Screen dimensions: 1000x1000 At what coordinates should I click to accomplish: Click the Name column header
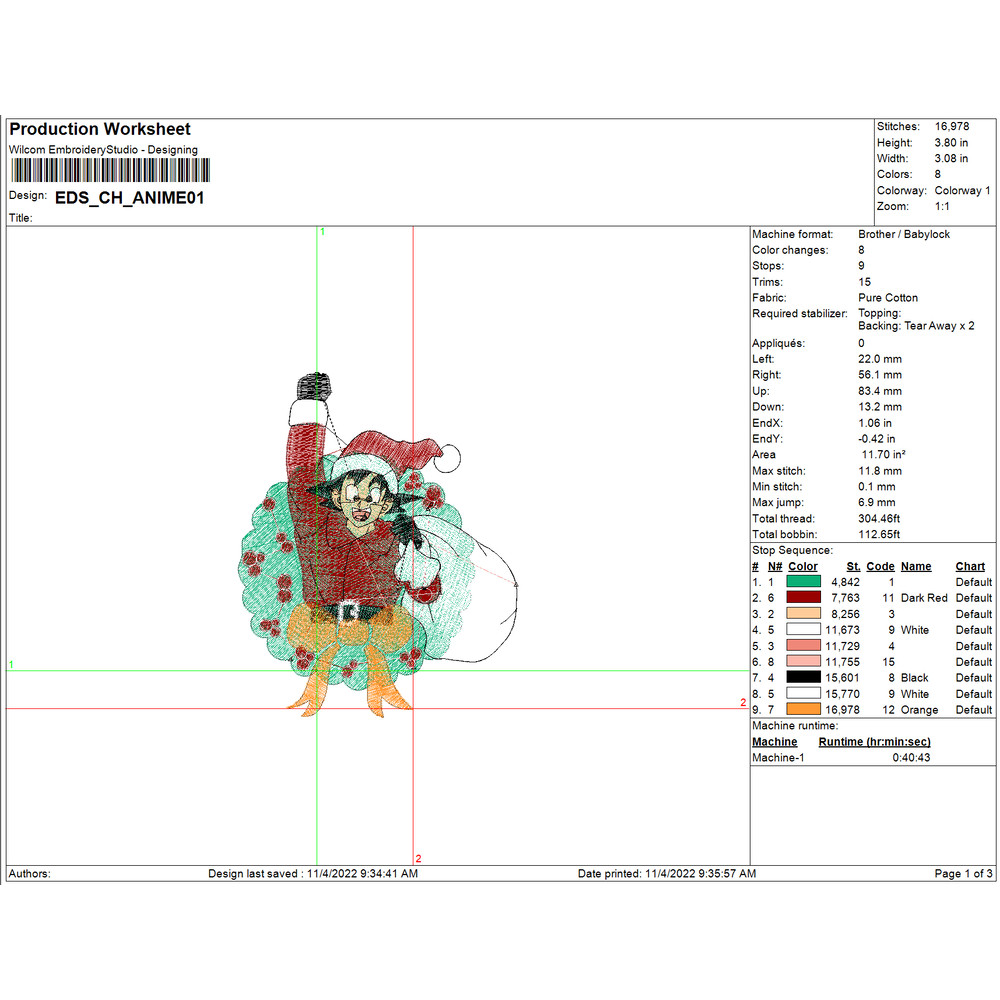(915, 566)
